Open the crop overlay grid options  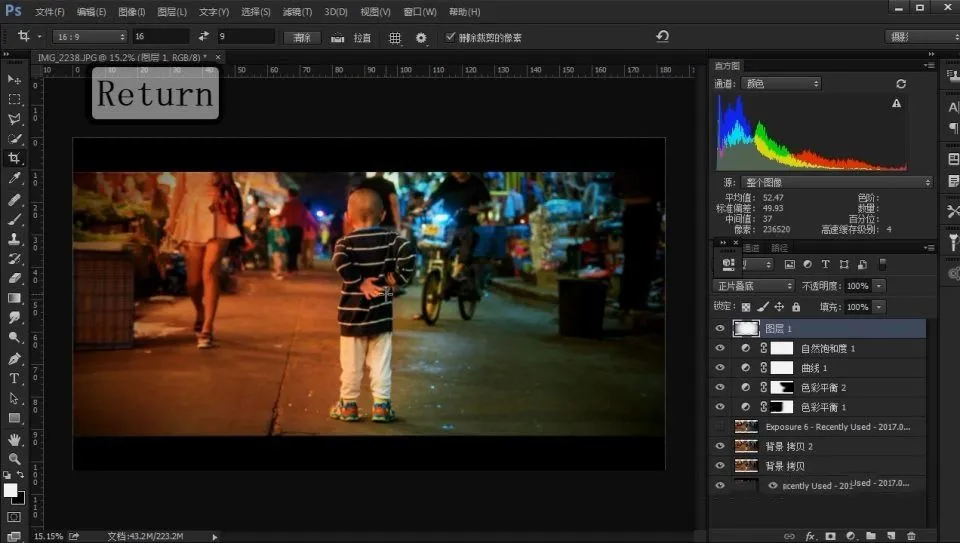click(x=395, y=37)
